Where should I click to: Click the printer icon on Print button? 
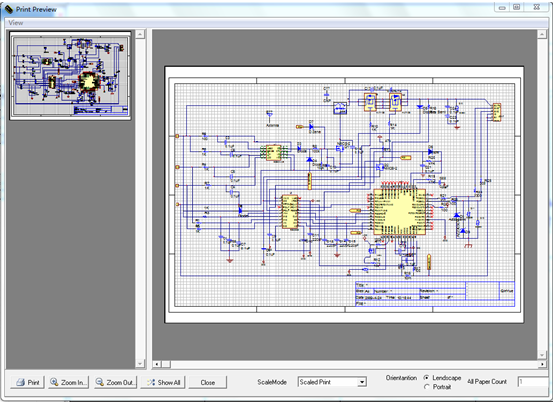pyautogui.click(x=21, y=382)
